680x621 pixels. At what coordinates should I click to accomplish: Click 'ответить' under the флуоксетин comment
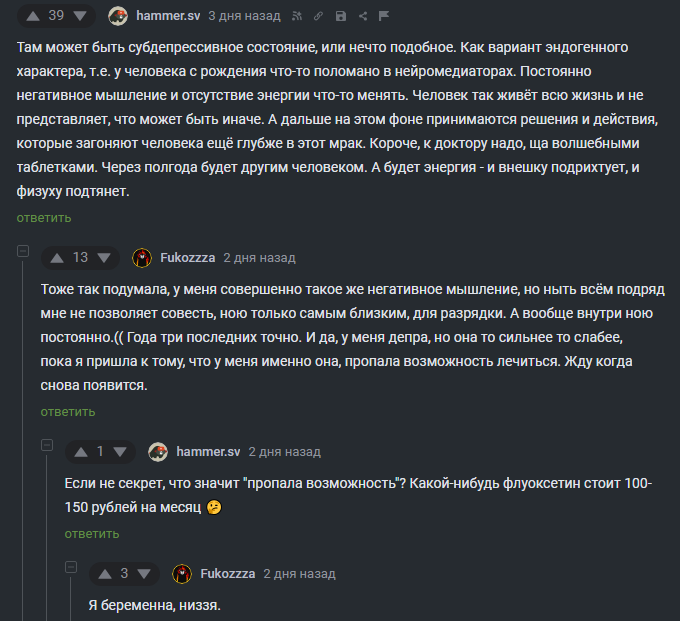92,534
